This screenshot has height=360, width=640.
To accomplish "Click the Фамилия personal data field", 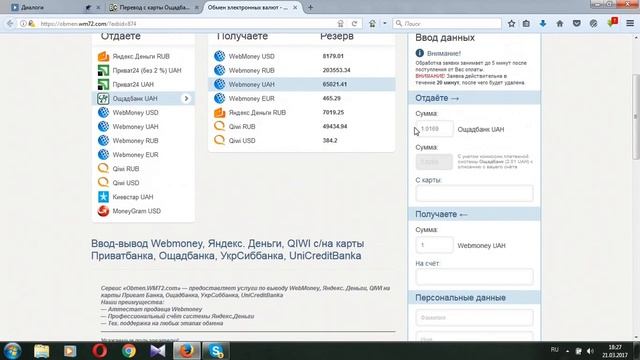I will click(x=474, y=318).
